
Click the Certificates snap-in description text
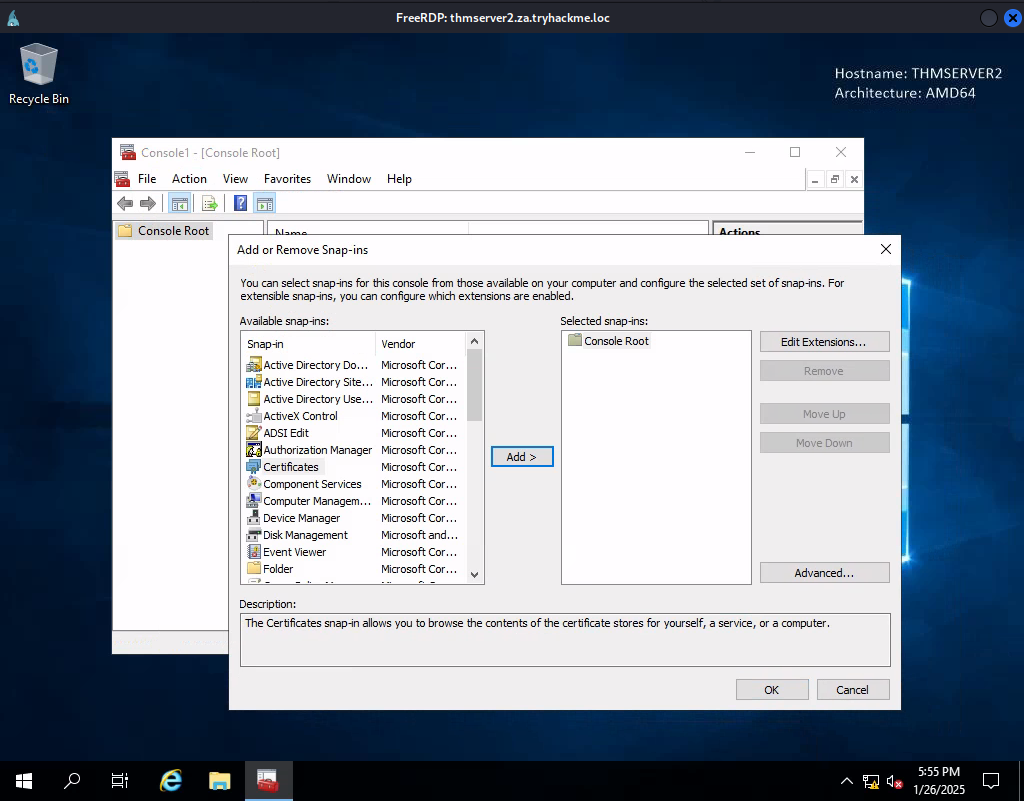coord(537,623)
